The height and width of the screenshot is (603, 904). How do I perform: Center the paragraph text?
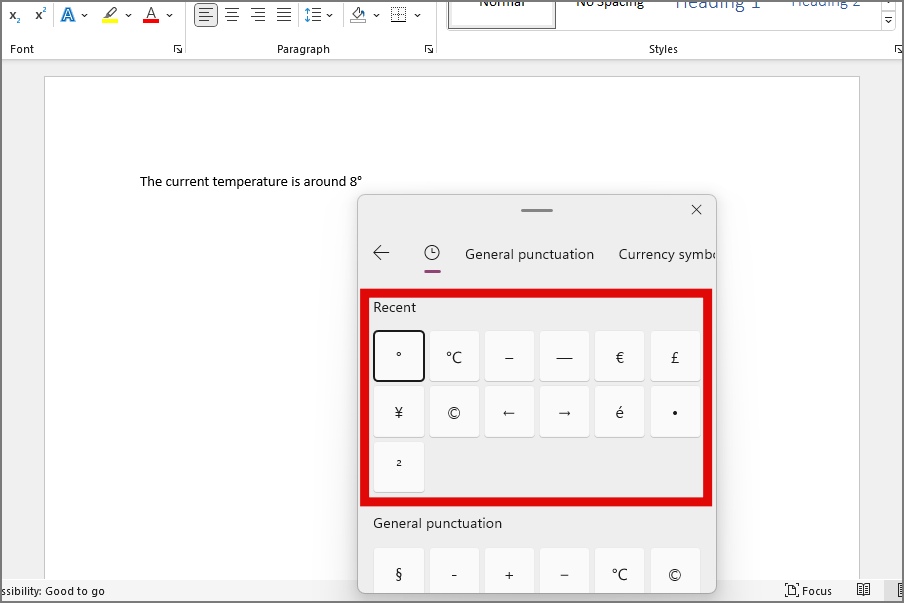pos(232,15)
